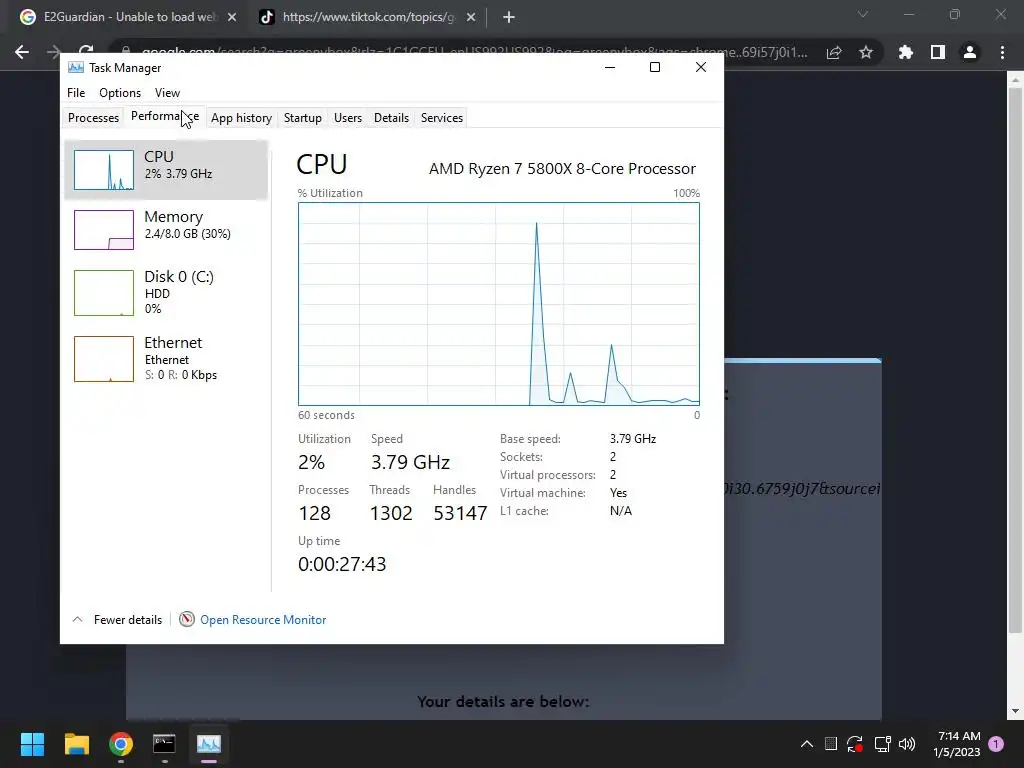
Task: Click Chrome's share page icon
Action: 834,52
